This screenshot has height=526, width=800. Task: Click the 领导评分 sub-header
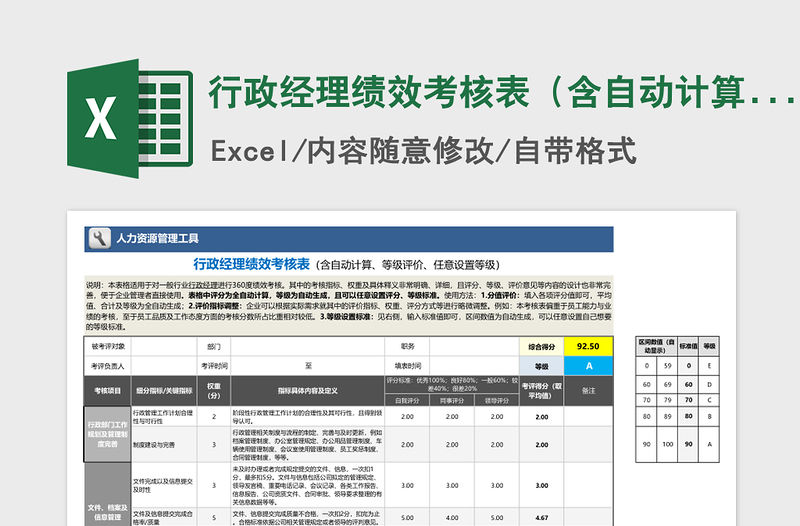[496, 401]
